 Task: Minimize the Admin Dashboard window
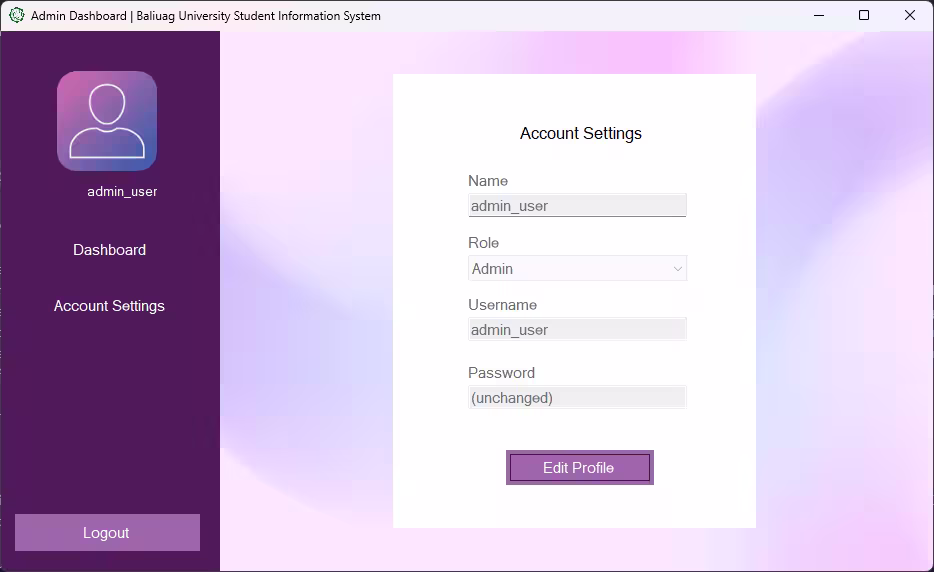point(819,15)
